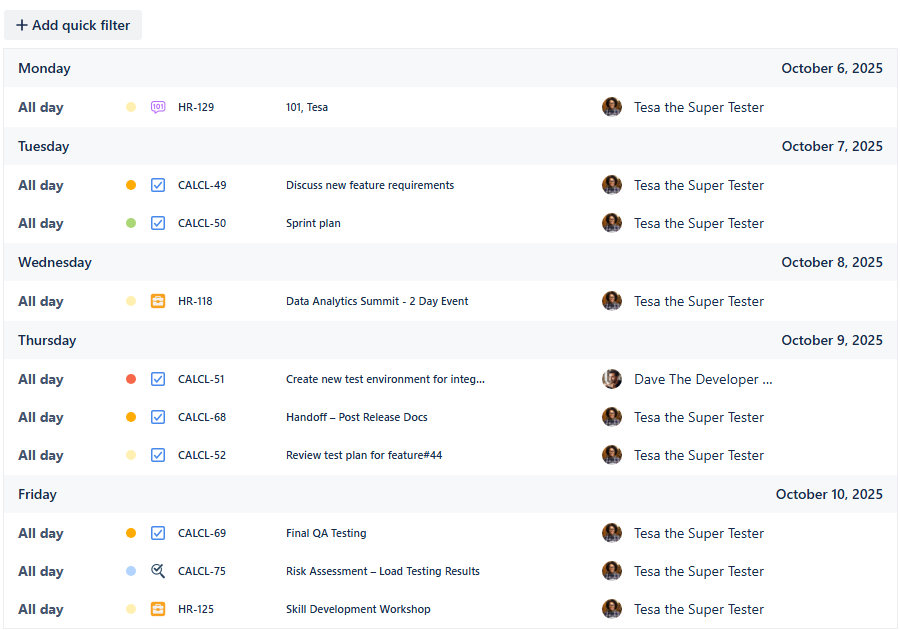Open the Data Analytics Summit event
Image resolution: width=900 pixels, height=630 pixels.
[x=376, y=301]
